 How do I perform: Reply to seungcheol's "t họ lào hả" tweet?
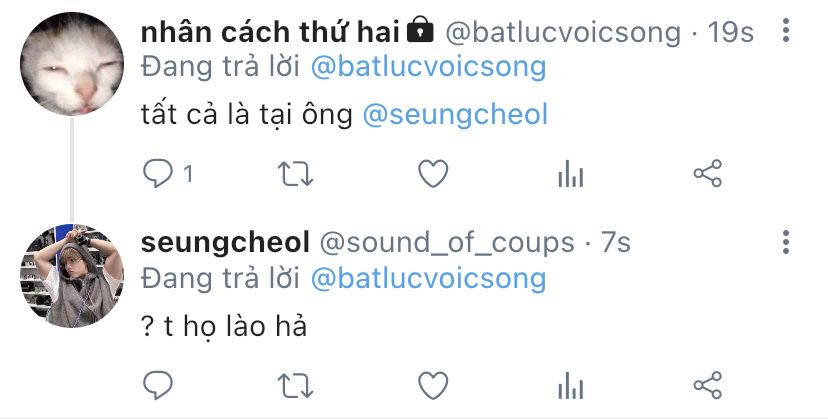[158, 385]
